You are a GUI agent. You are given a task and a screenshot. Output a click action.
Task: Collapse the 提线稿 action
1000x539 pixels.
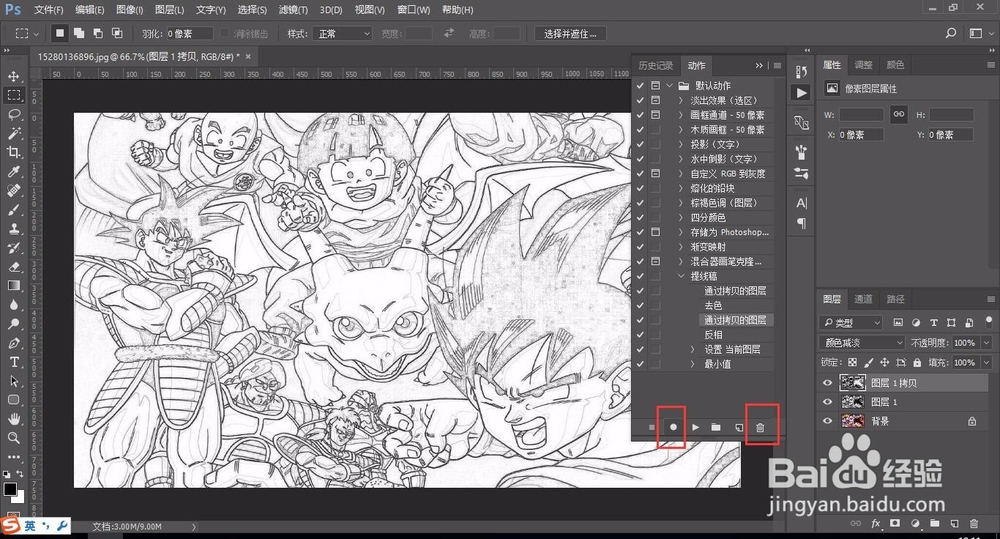680,276
